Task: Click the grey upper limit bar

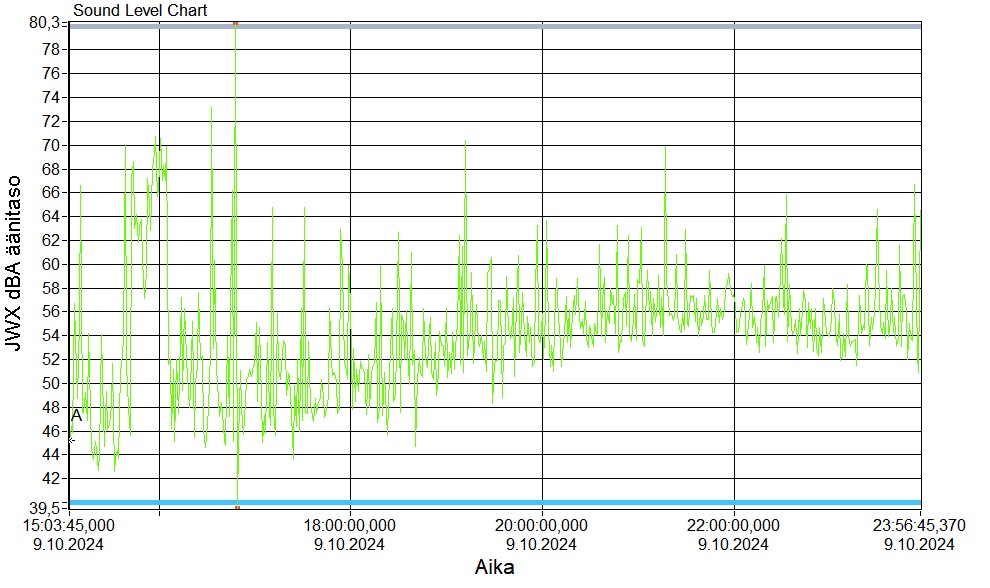Action: [495, 27]
